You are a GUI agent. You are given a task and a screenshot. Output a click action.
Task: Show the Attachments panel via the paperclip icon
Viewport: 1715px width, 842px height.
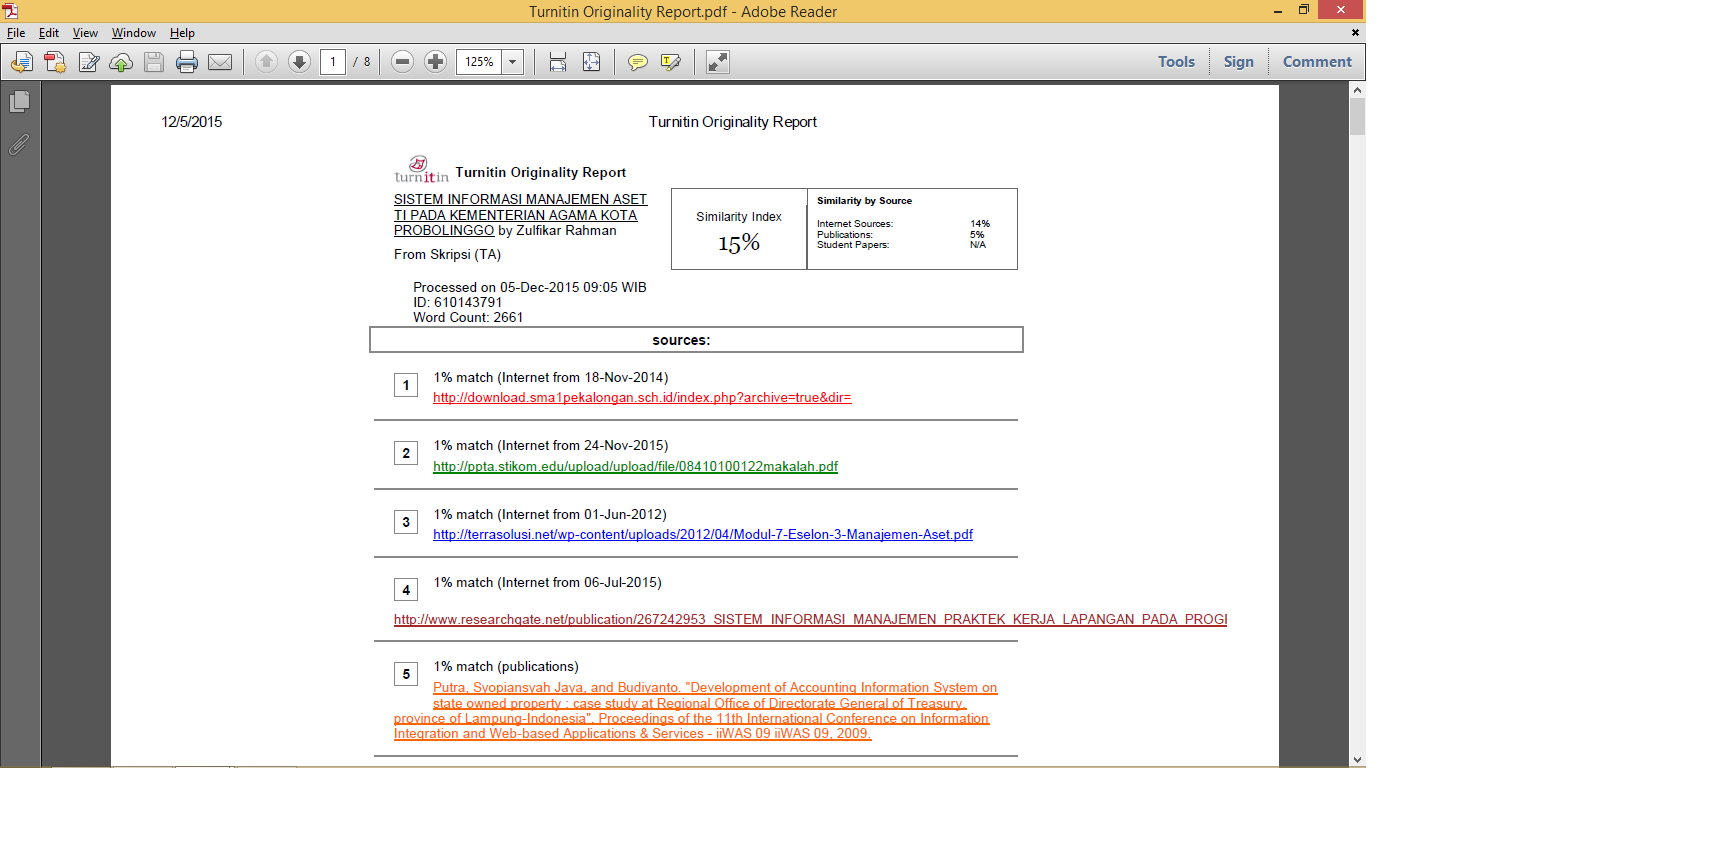pyautogui.click(x=19, y=145)
